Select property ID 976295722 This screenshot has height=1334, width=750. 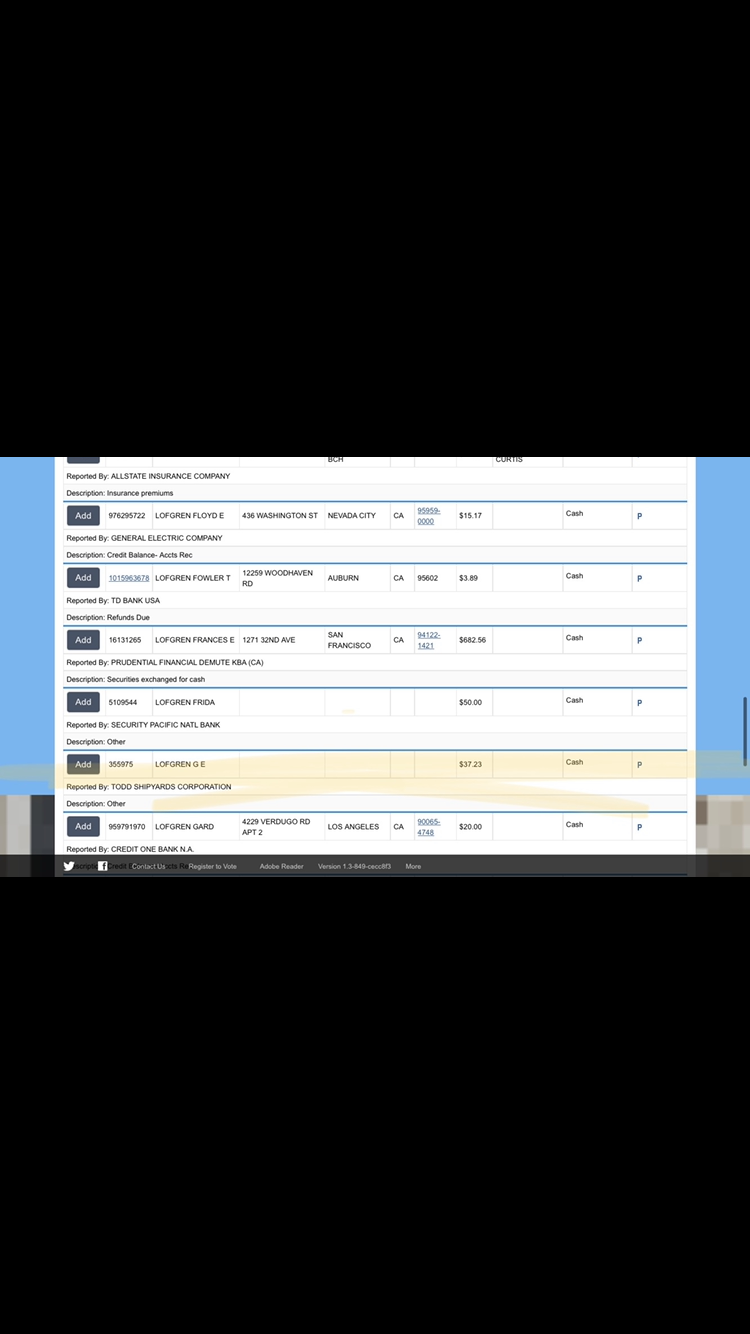127,516
